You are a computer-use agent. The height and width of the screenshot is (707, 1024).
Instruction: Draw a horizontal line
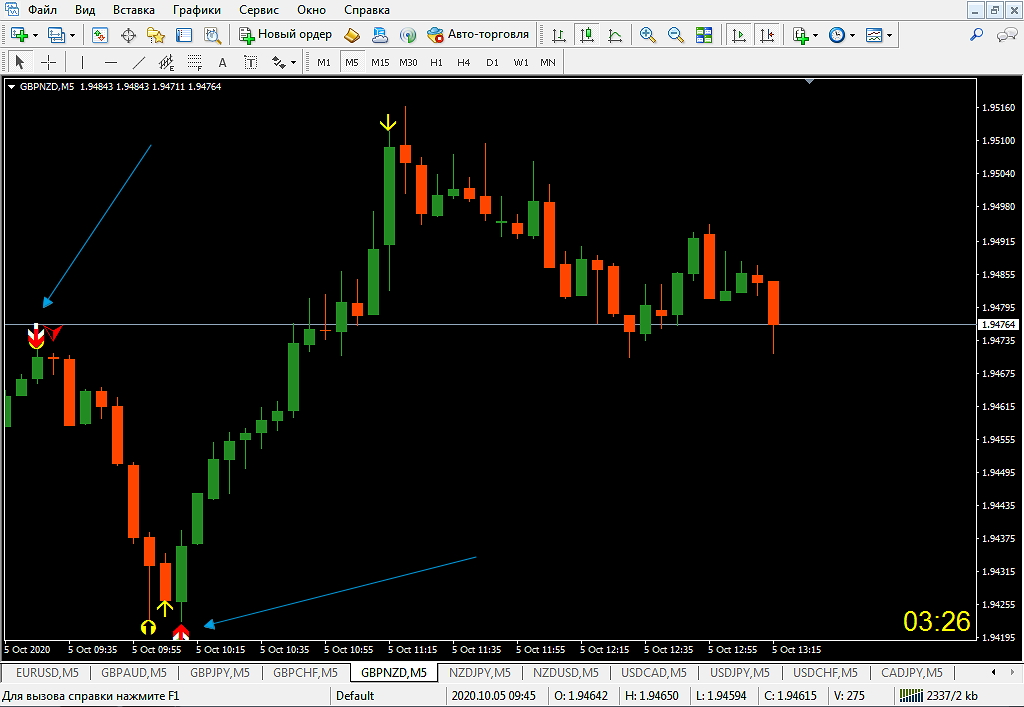coord(111,63)
